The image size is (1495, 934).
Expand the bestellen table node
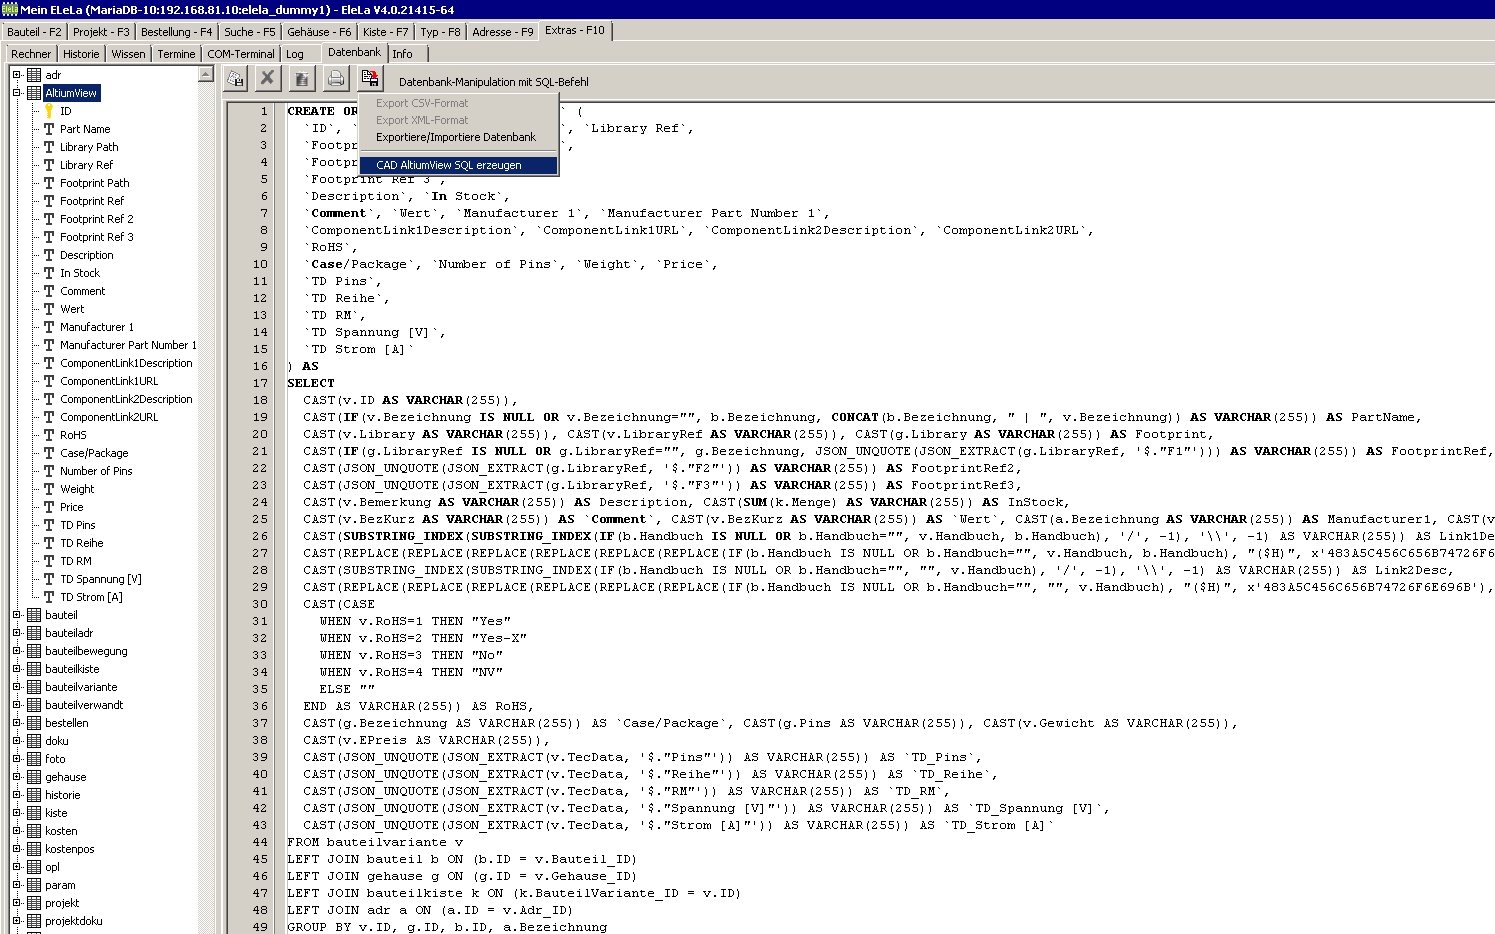coord(17,723)
